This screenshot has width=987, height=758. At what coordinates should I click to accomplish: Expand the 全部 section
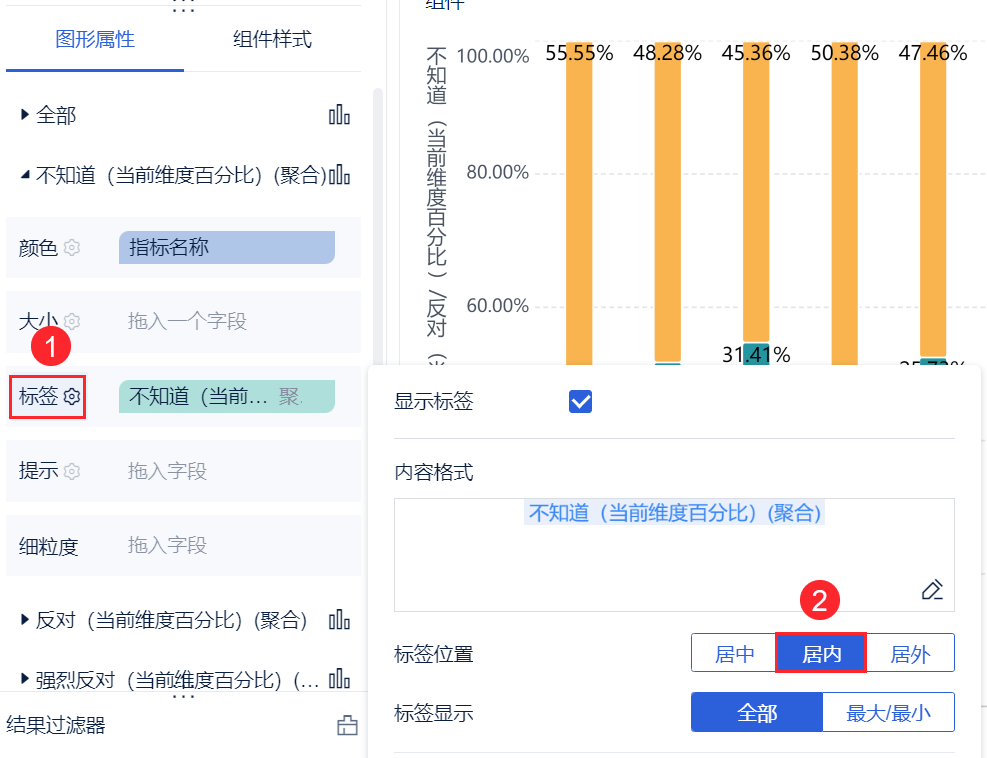click(25, 115)
